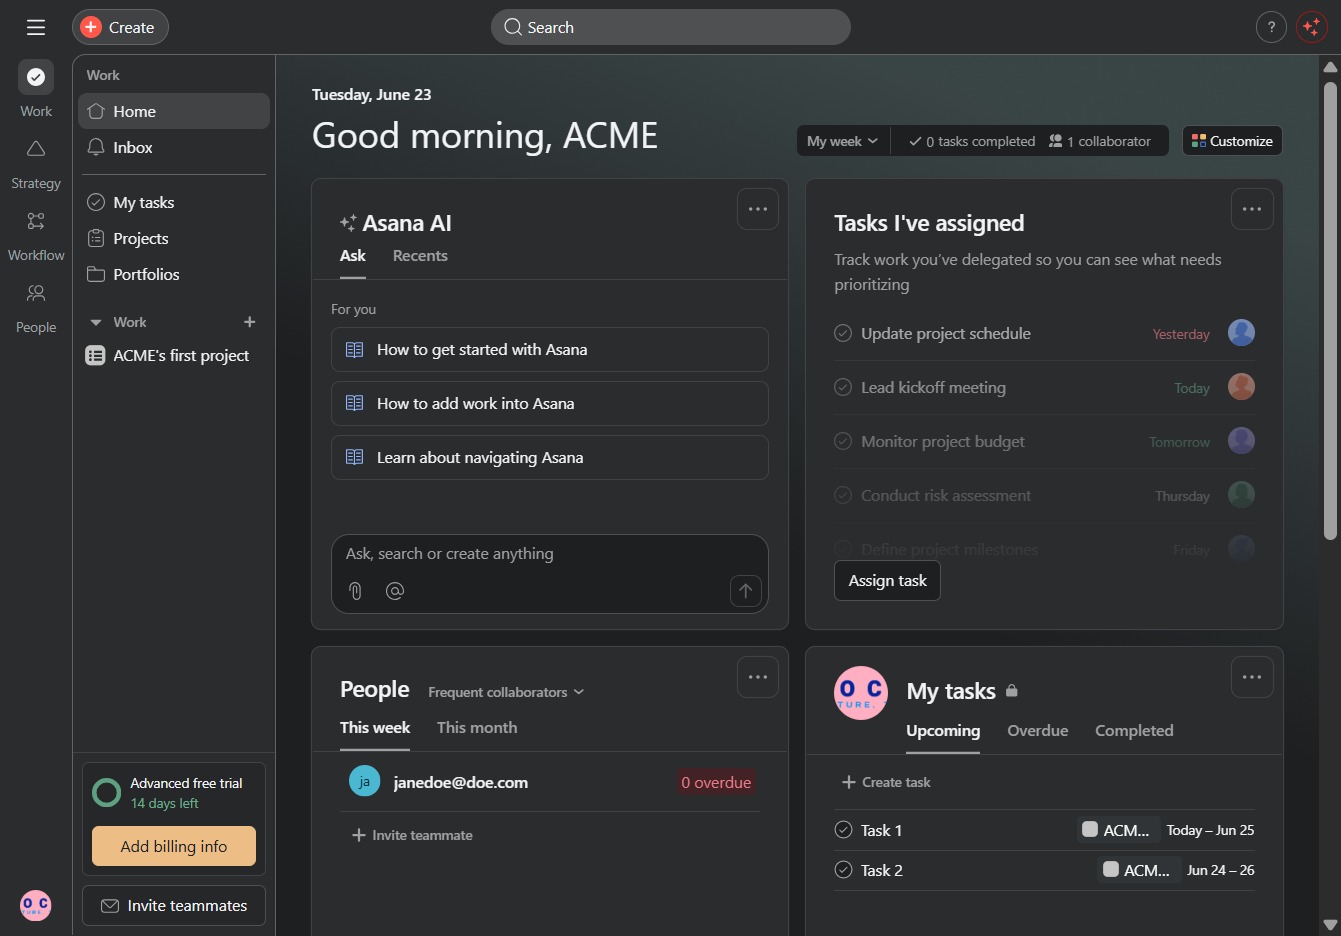Image resolution: width=1341 pixels, height=936 pixels.
Task: Open the hamburger menu to collapse sidebar
Action: click(x=36, y=27)
